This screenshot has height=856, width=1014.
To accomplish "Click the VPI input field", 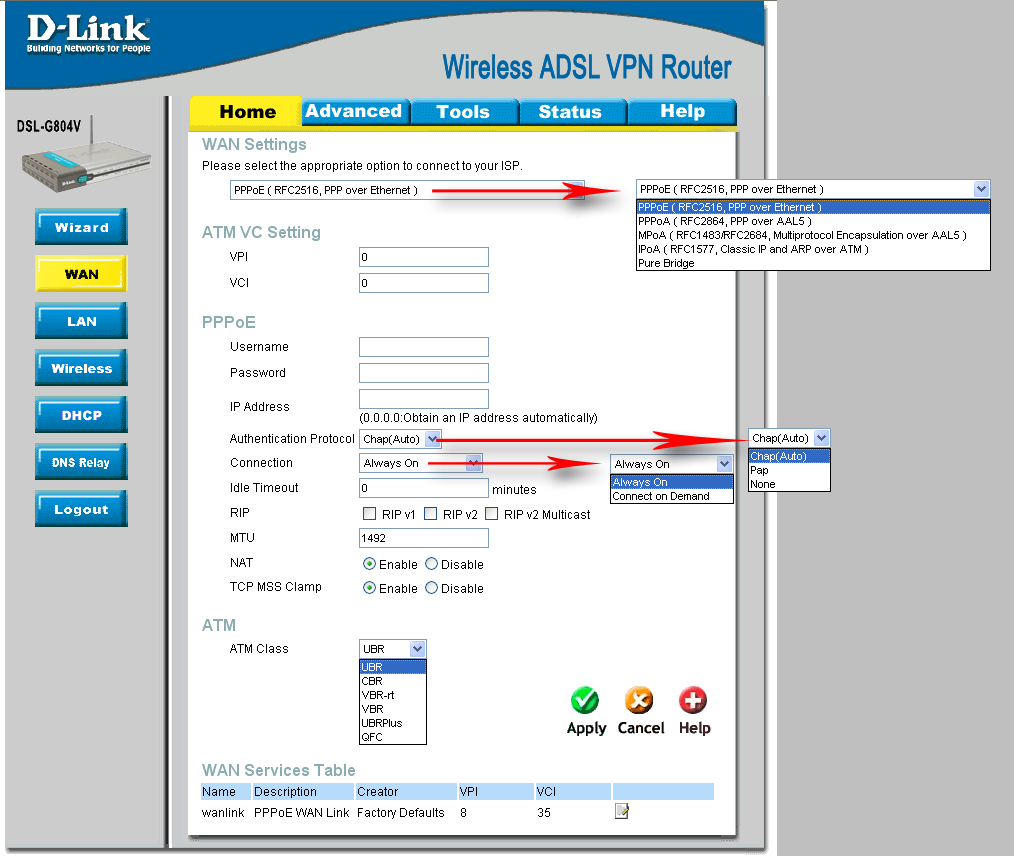I will click(424, 257).
